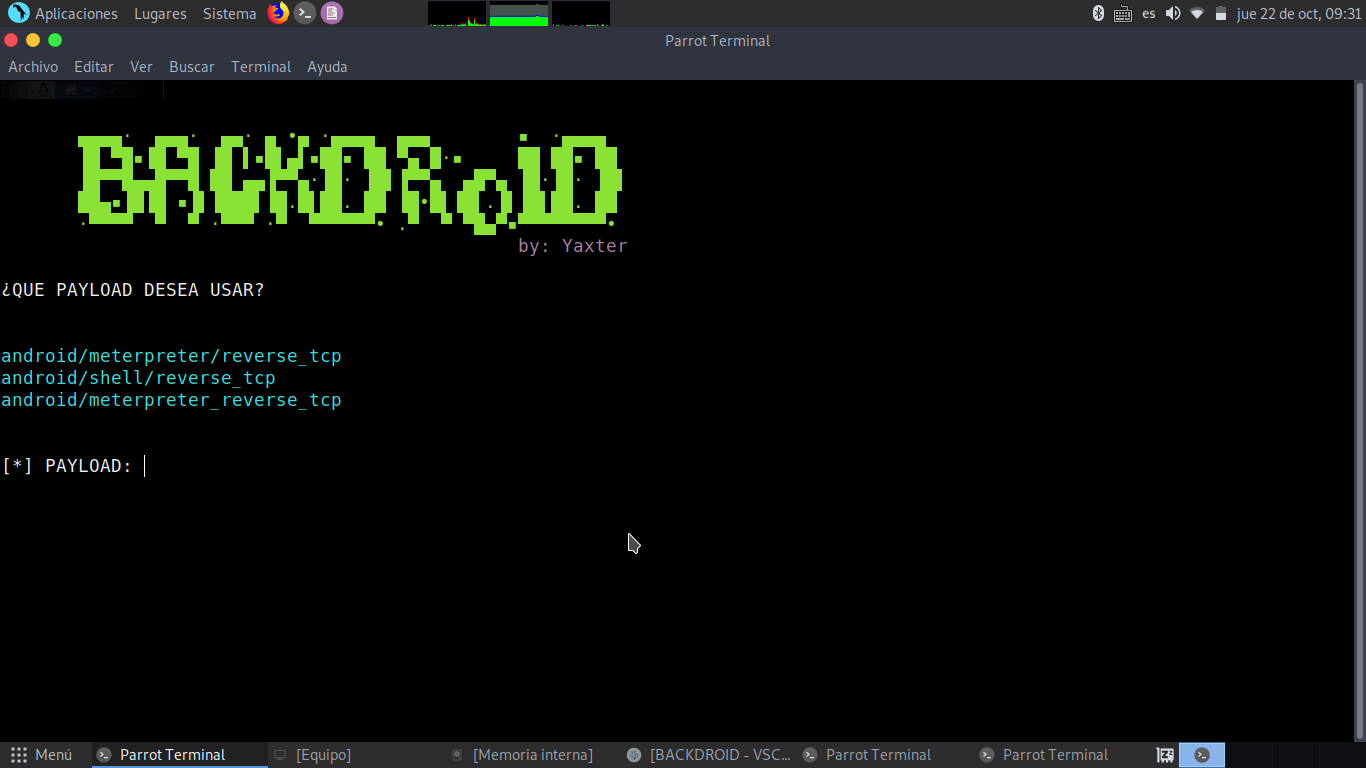Screen dimensions: 1366x768
Task: Open the volume speaker icon
Action: click(1173, 13)
